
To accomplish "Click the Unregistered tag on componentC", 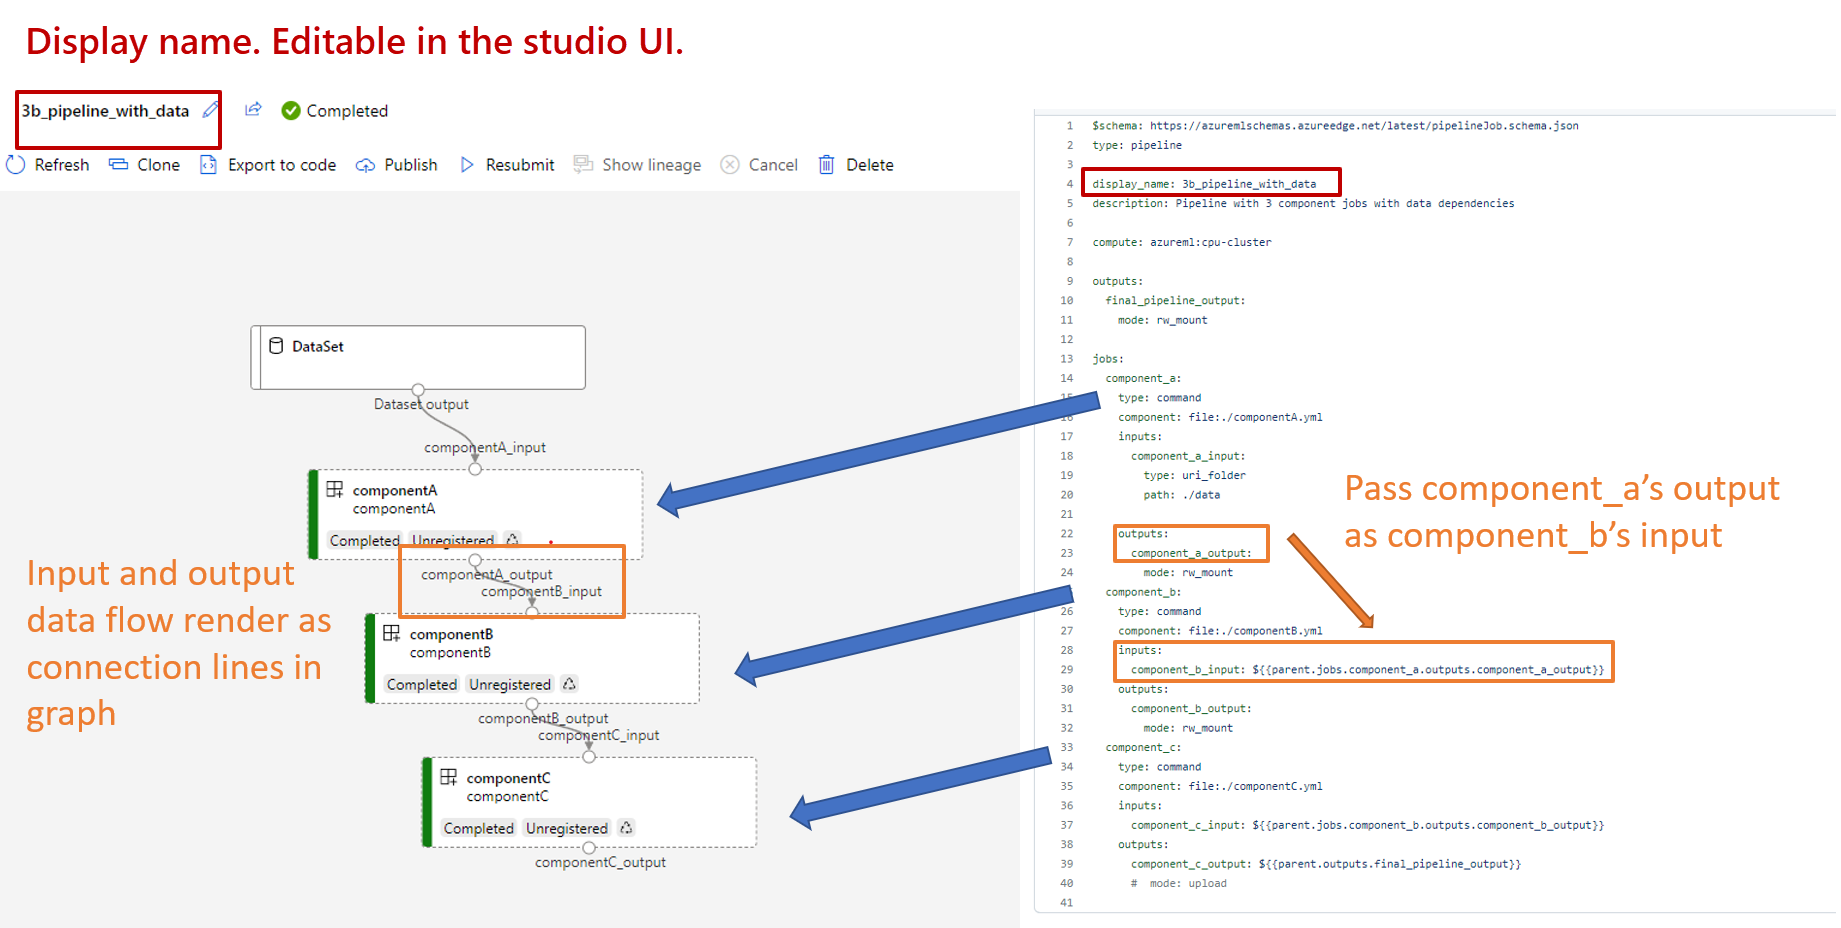I will [566, 828].
